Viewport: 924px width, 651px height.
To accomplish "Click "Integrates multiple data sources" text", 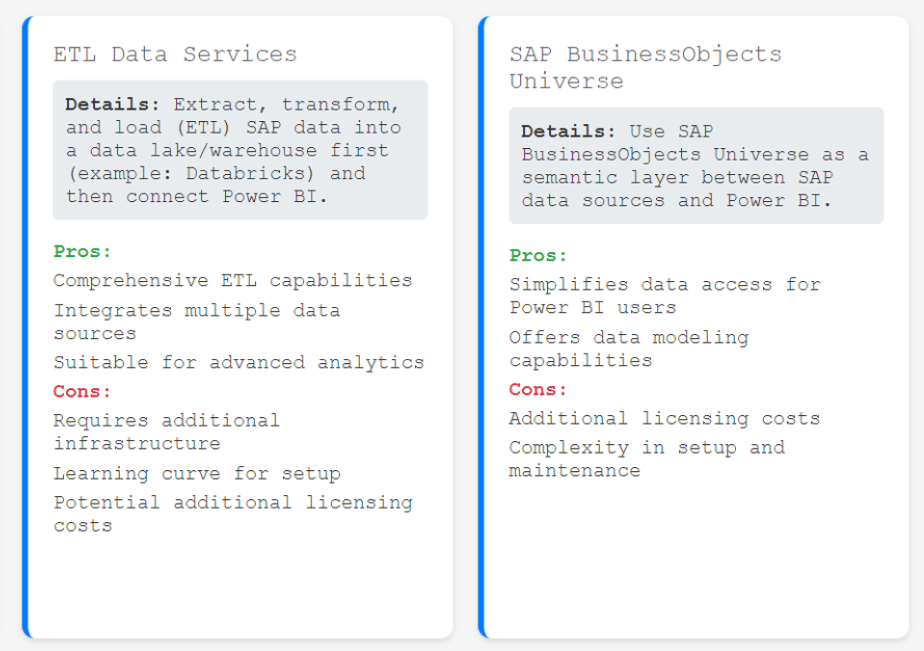I will 196,321.
